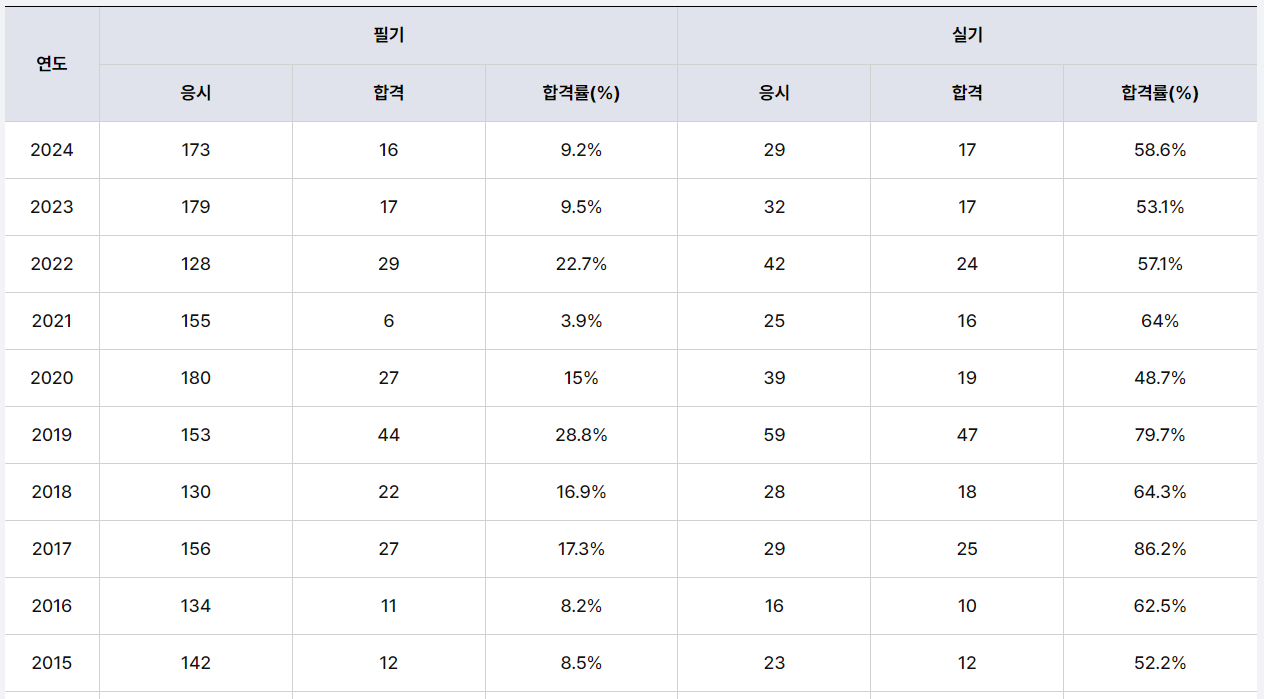The height and width of the screenshot is (699, 1264).
Task: Select the 필기 group header
Action: pos(388,35)
